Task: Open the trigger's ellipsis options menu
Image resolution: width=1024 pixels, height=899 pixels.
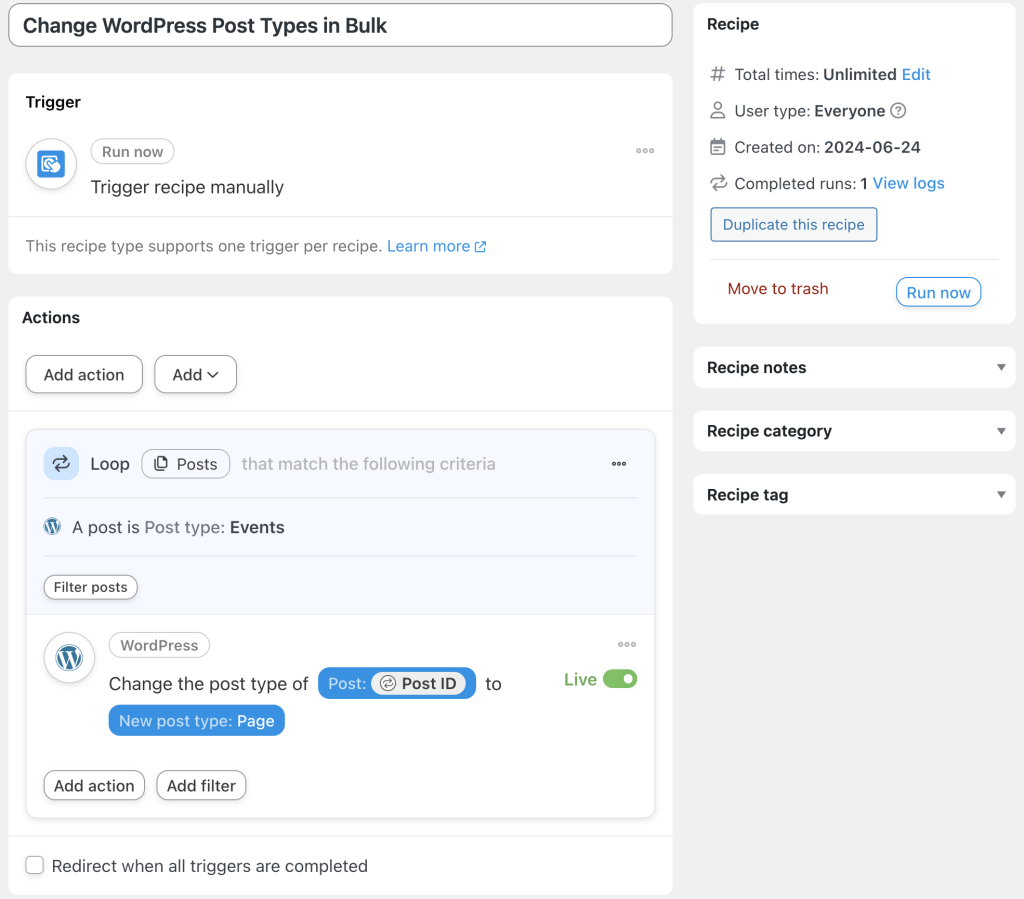Action: 645,148
